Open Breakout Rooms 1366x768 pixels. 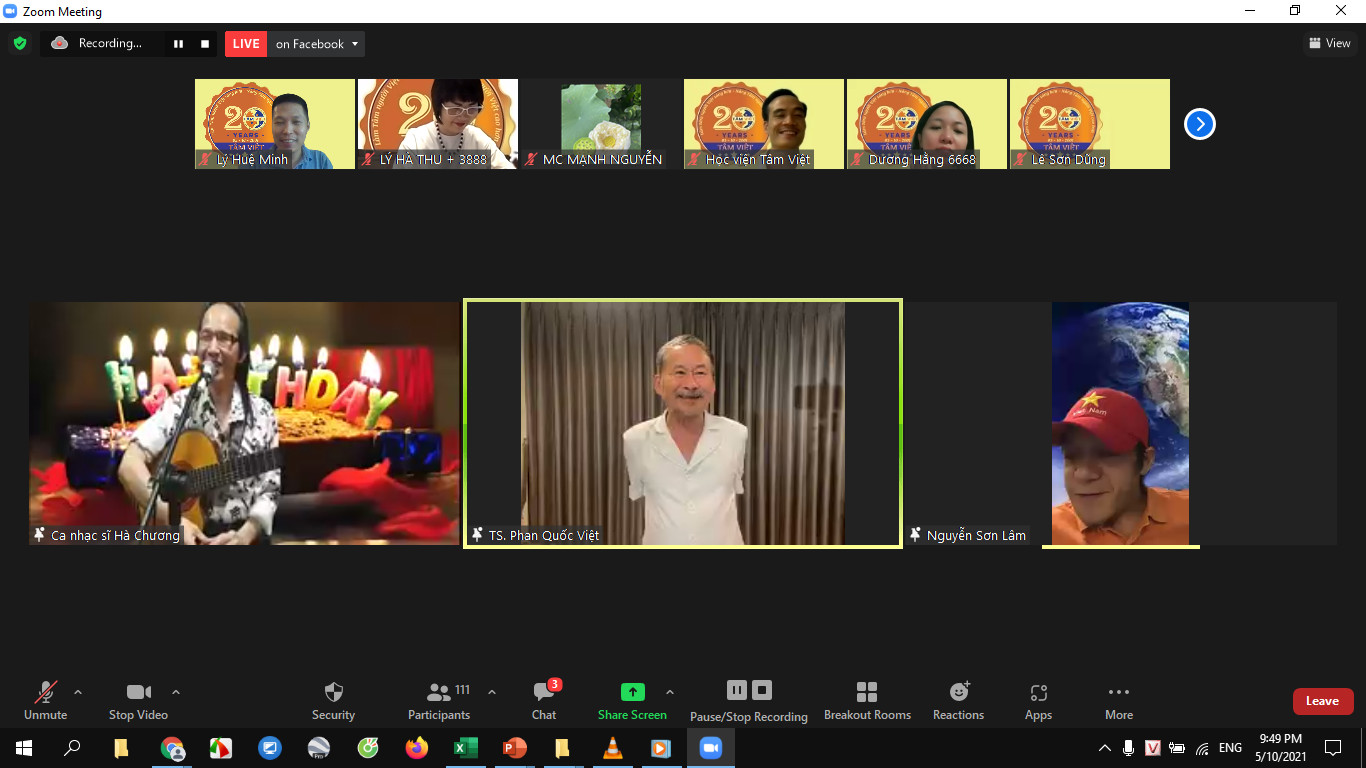click(867, 701)
